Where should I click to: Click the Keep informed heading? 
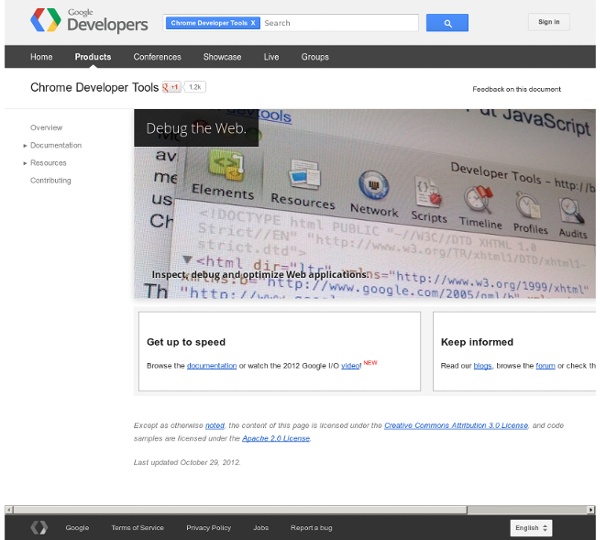[x=477, y=342]
